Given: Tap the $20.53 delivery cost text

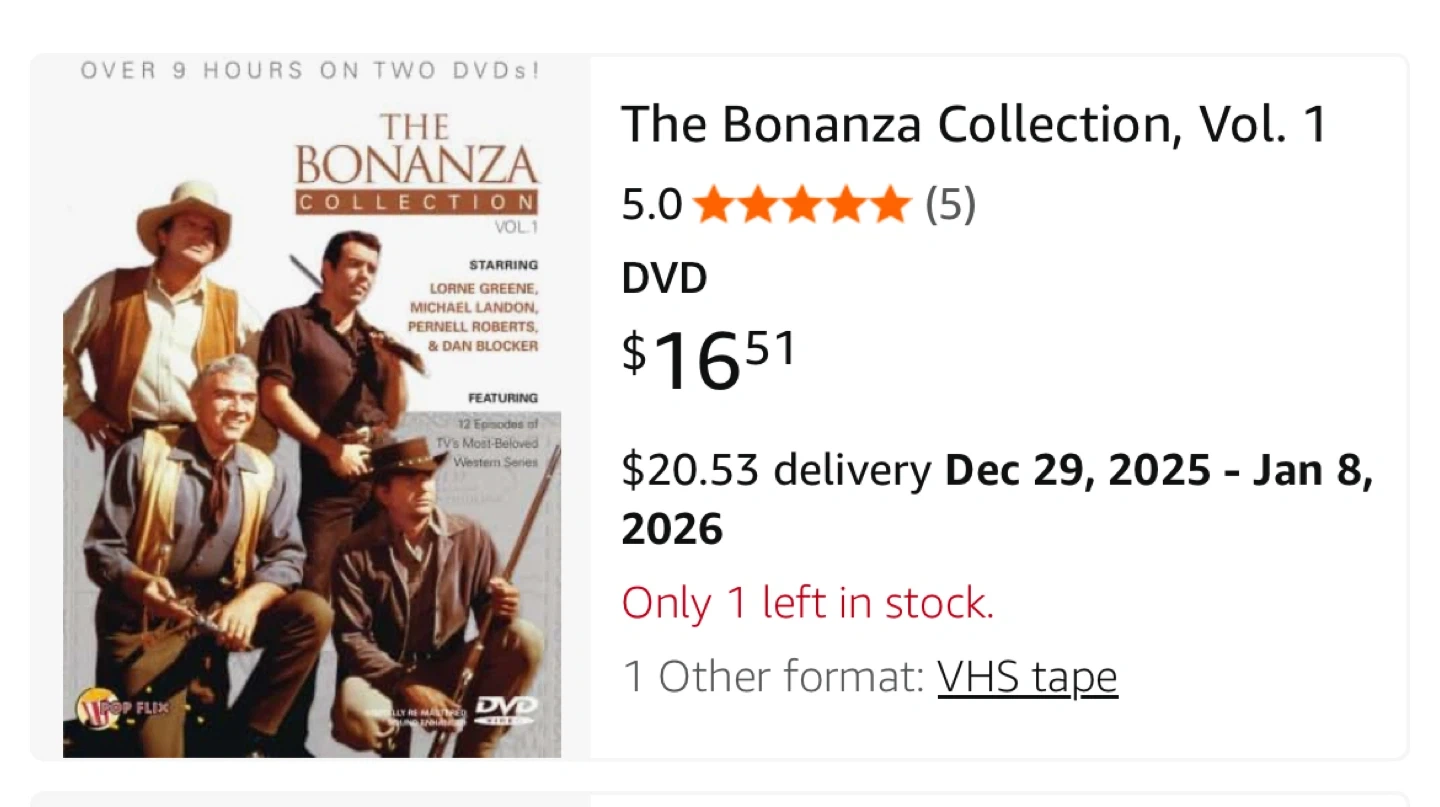Looking at the screenshot, I should (x=775, y=469).
